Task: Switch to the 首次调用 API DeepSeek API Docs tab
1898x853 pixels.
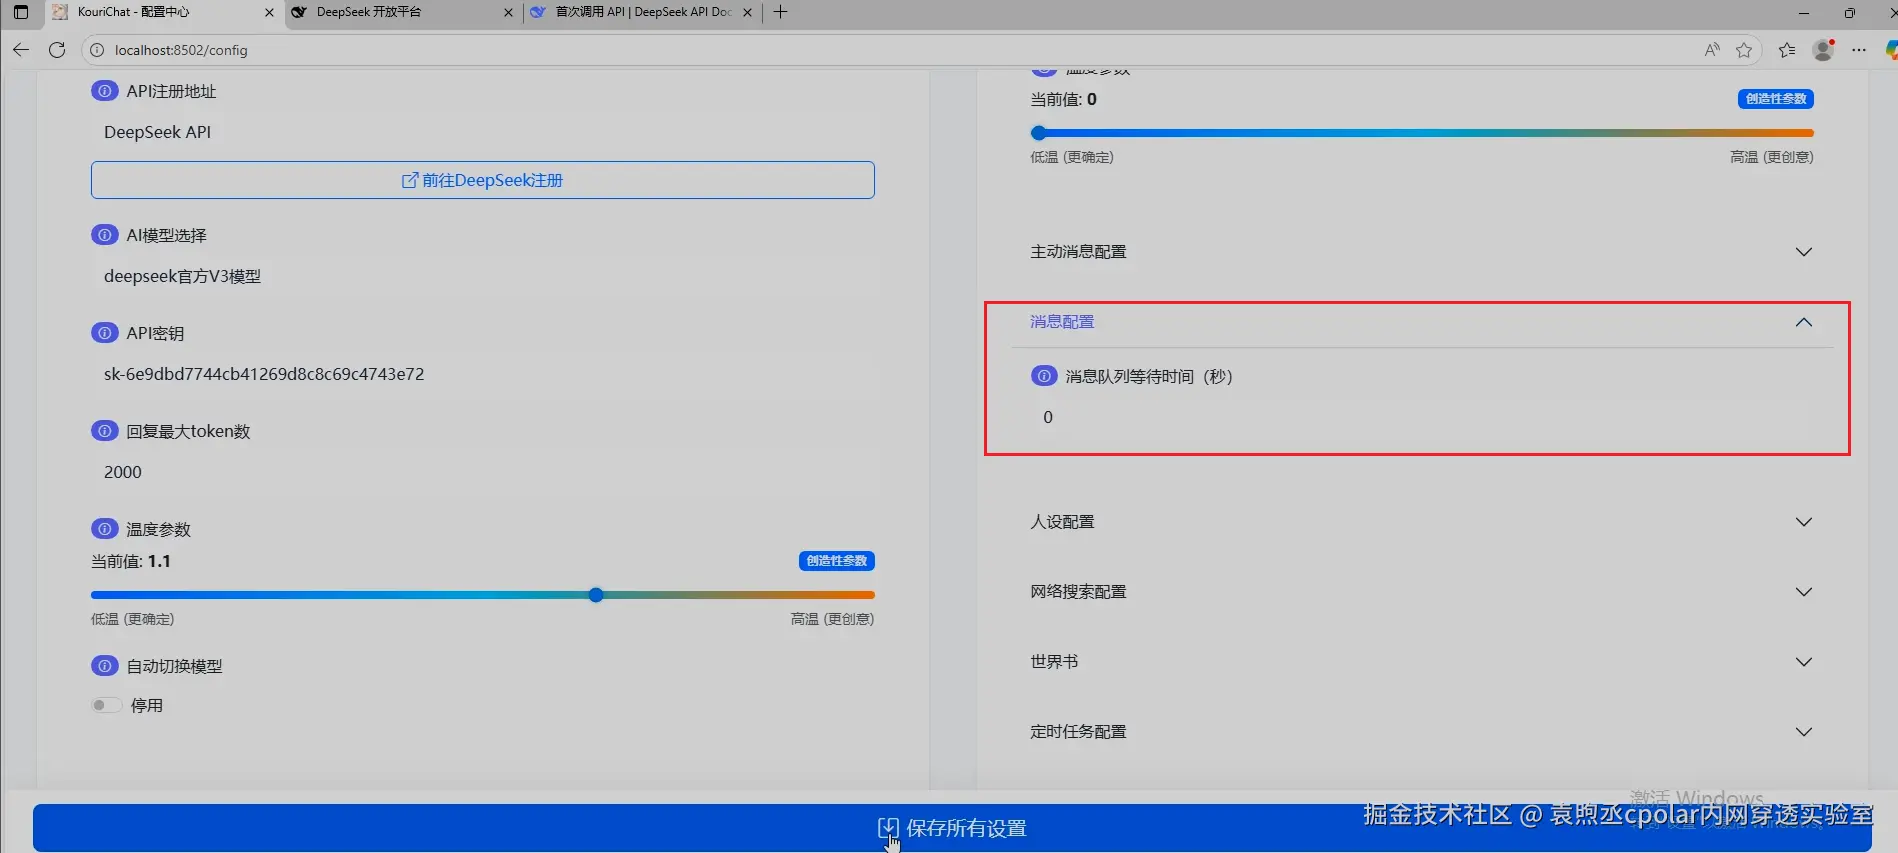Action: (x=642, y=12)
